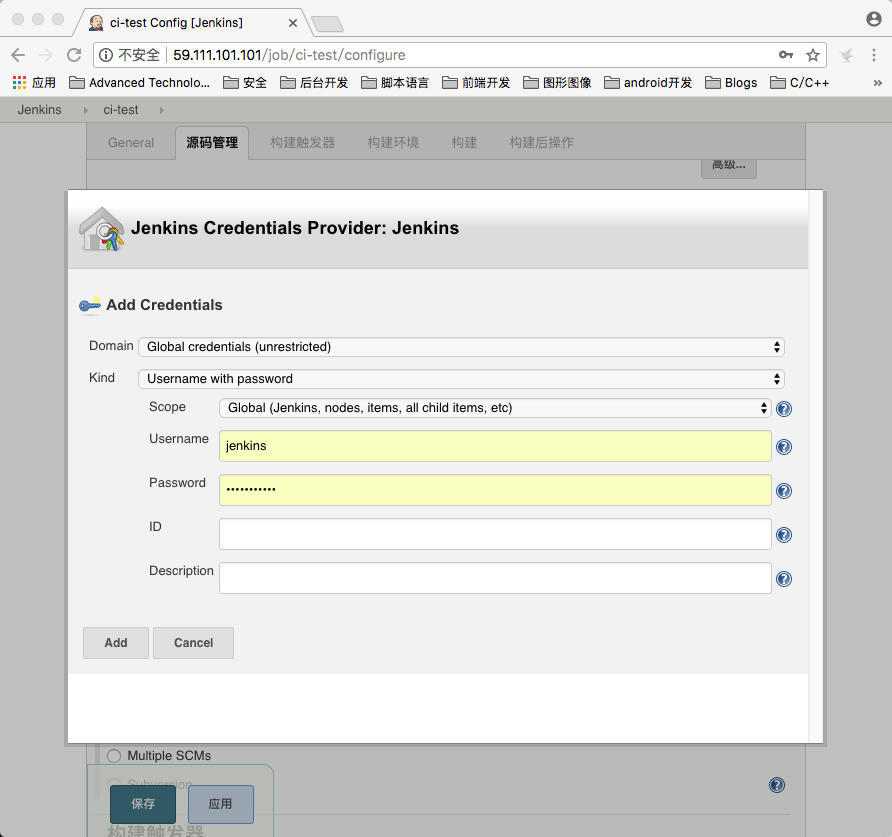
Task: Click the help icon next to Username
Action: 783,447
